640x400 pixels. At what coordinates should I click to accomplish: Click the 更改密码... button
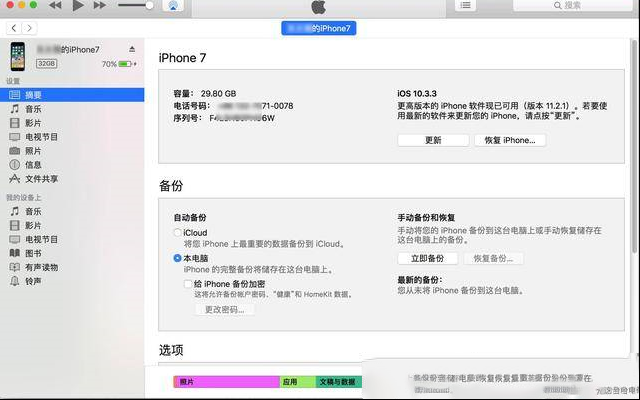click(x=224, y=309)
